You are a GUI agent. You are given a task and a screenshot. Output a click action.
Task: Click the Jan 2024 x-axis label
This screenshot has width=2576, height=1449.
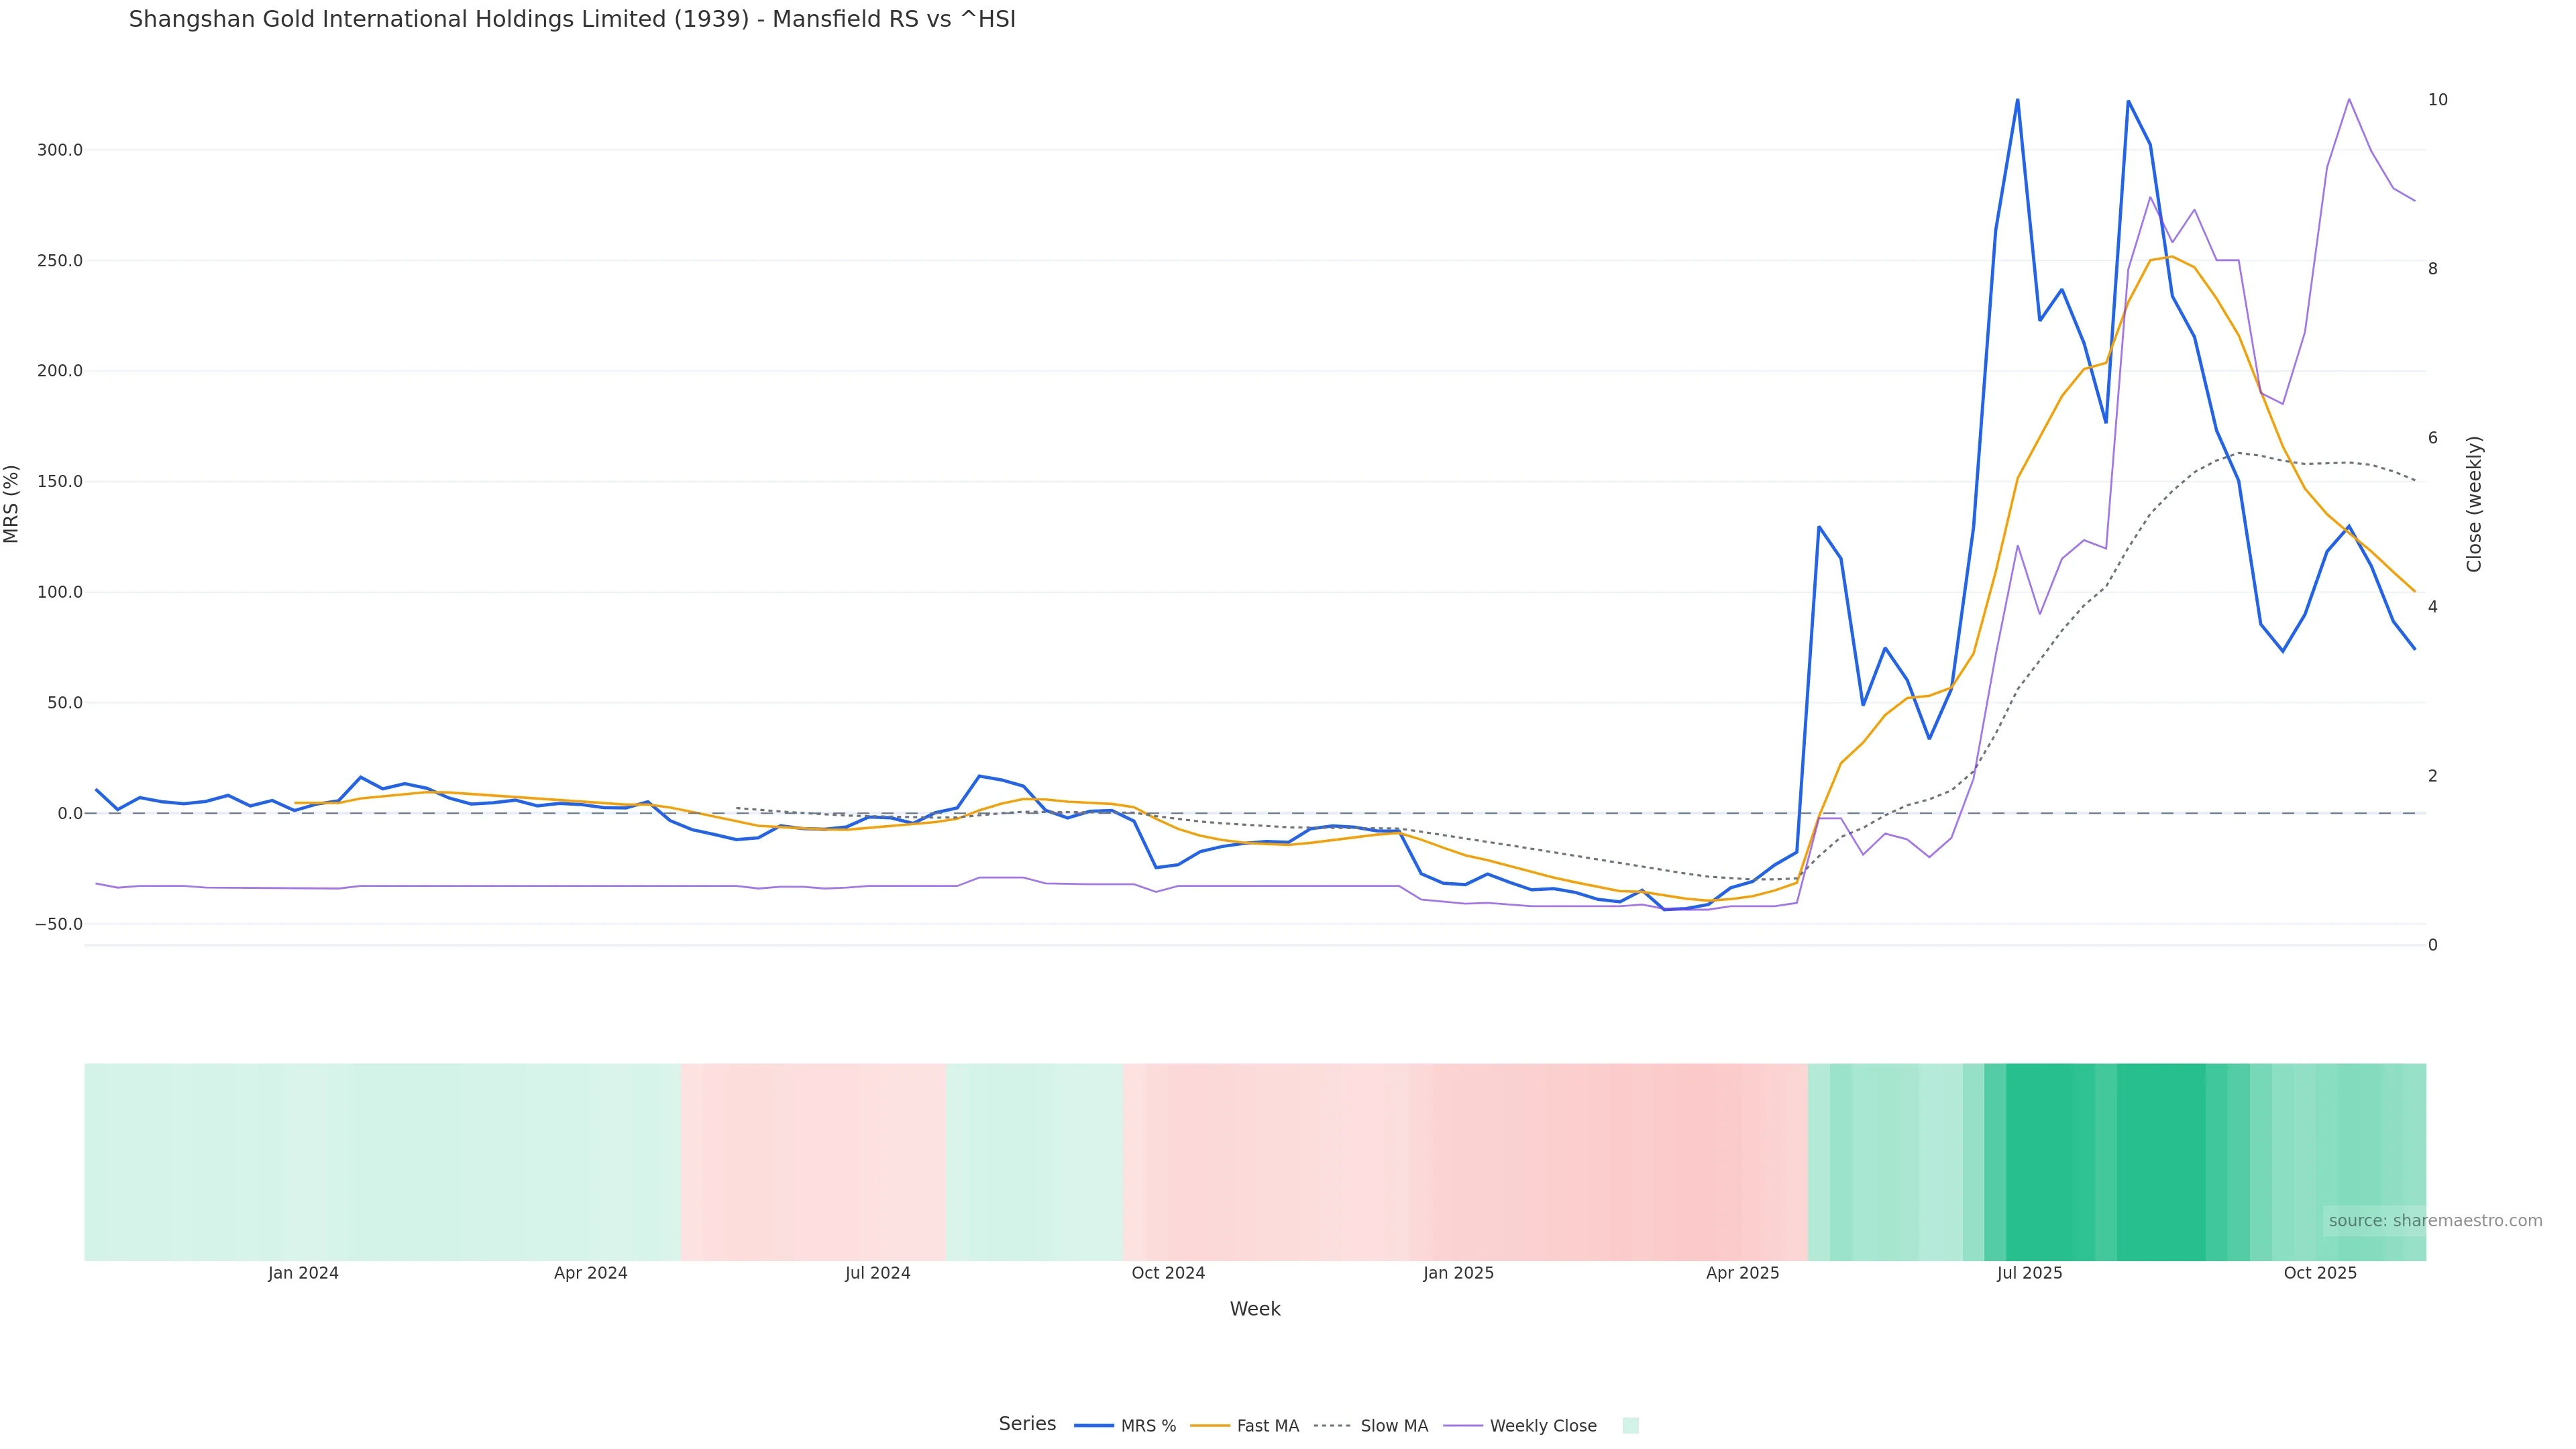click(x=303, y=1273)
